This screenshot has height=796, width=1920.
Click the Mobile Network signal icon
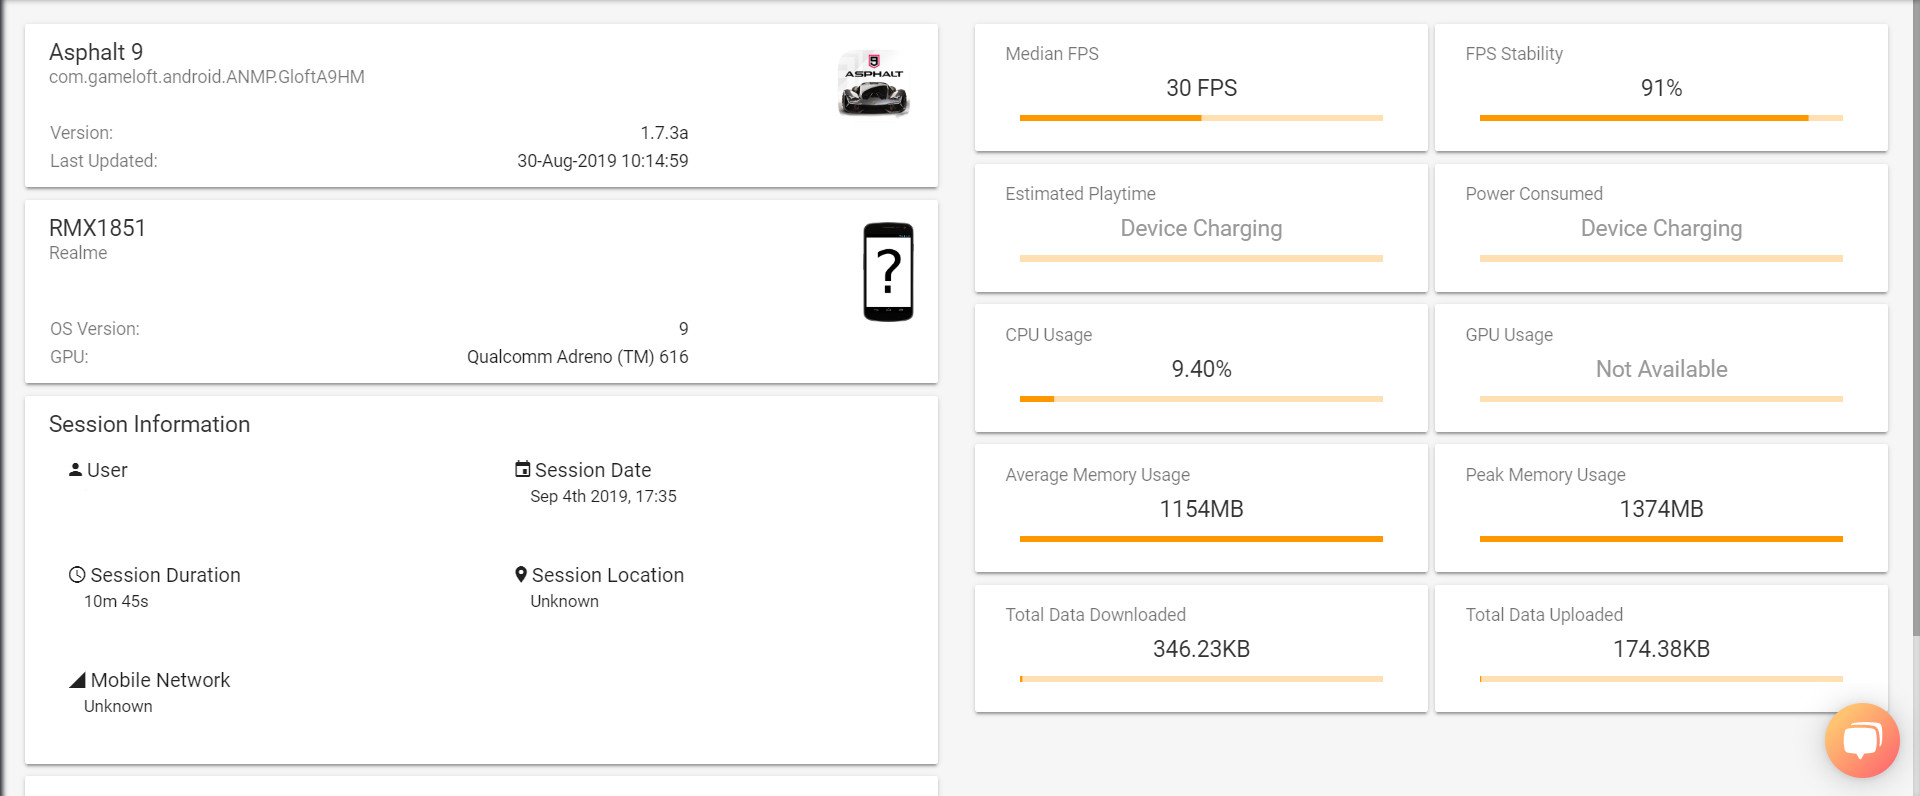tap(77, 680)
